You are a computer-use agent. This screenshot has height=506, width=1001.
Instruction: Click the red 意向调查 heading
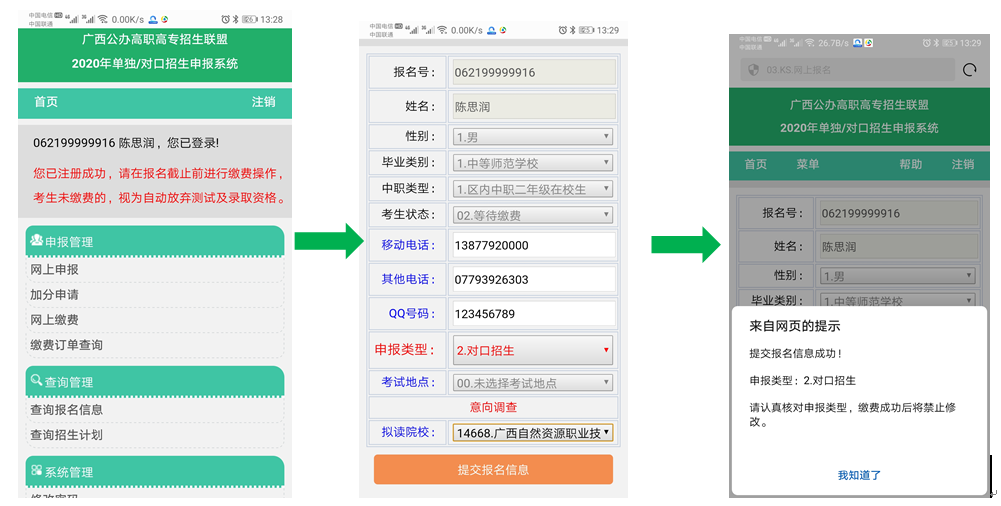point(493,407)
